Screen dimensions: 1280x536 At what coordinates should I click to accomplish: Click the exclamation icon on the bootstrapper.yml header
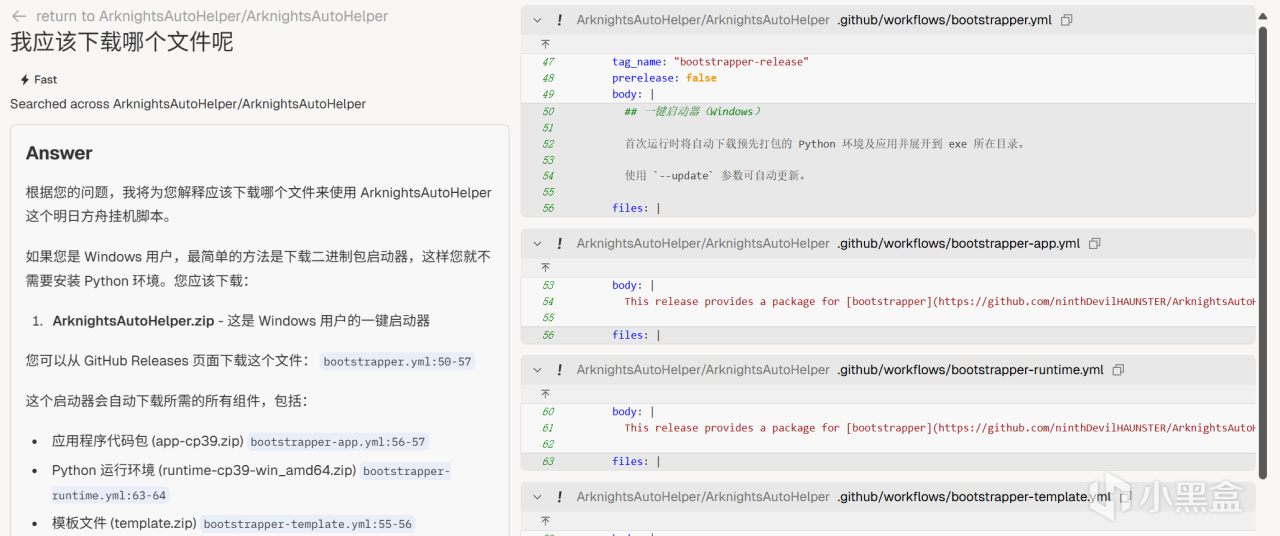click(559, 20)
